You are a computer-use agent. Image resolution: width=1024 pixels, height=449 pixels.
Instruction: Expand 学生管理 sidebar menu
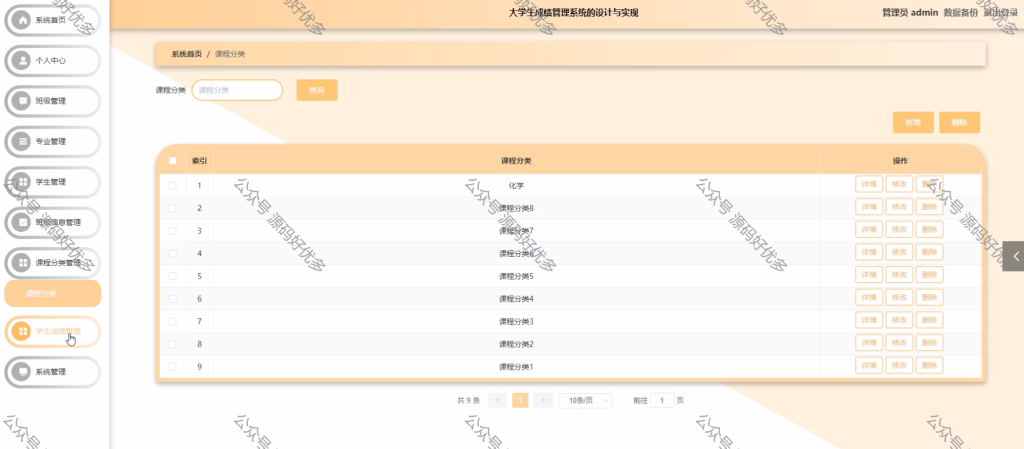(53, 182)
